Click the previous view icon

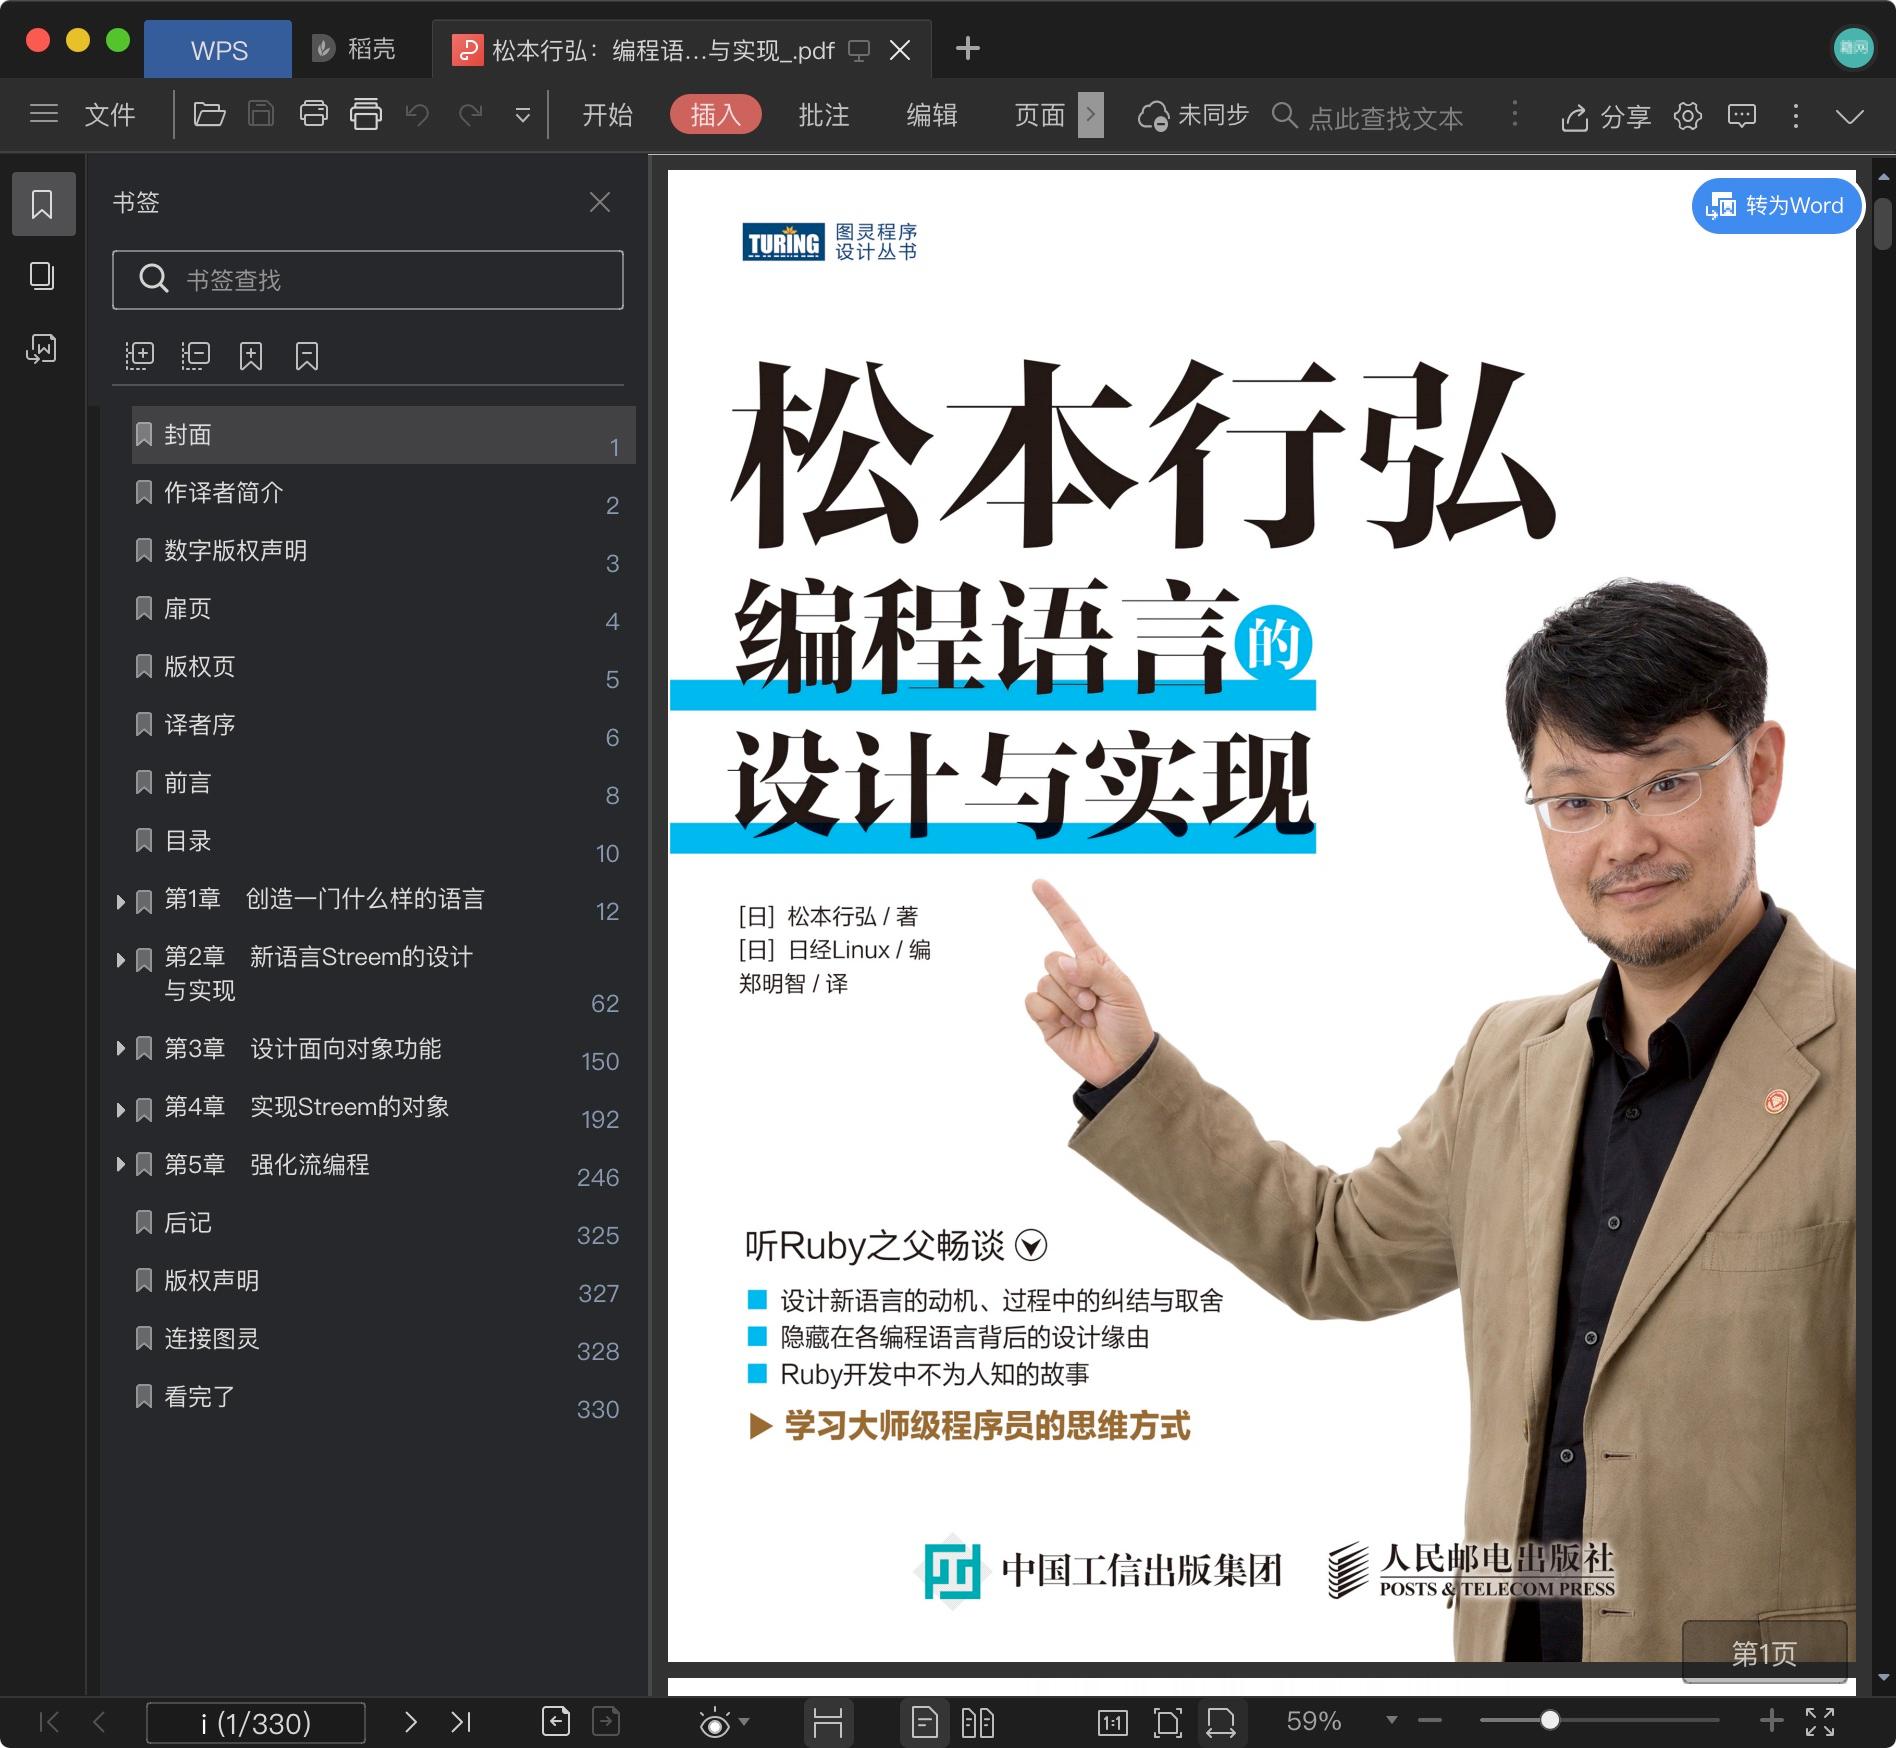(555, 1721)
